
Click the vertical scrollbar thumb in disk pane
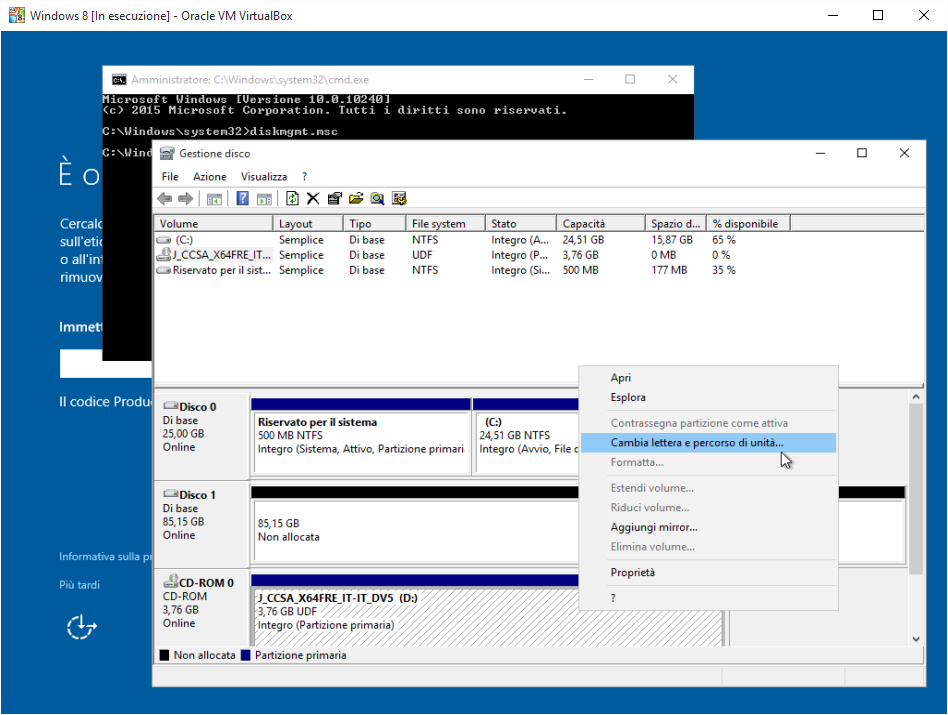click(x=916, y=488)
